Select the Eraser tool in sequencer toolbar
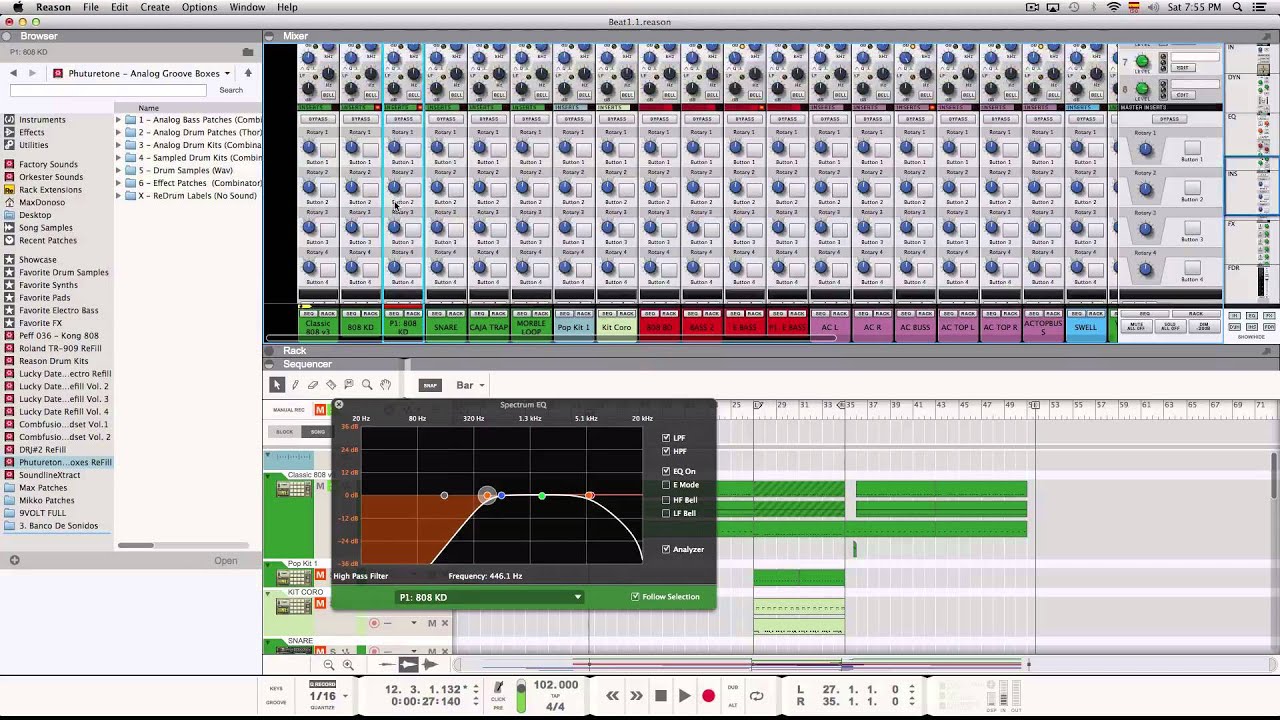 click(x=313, y=385)
